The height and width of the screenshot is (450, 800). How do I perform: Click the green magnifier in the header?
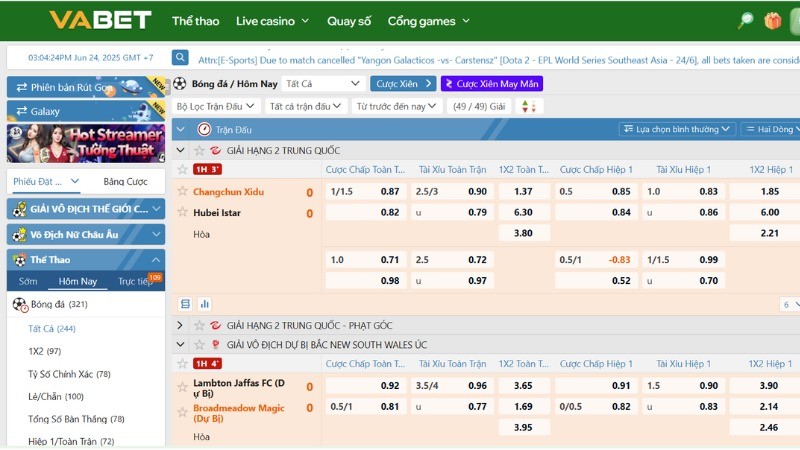[745, 20]
